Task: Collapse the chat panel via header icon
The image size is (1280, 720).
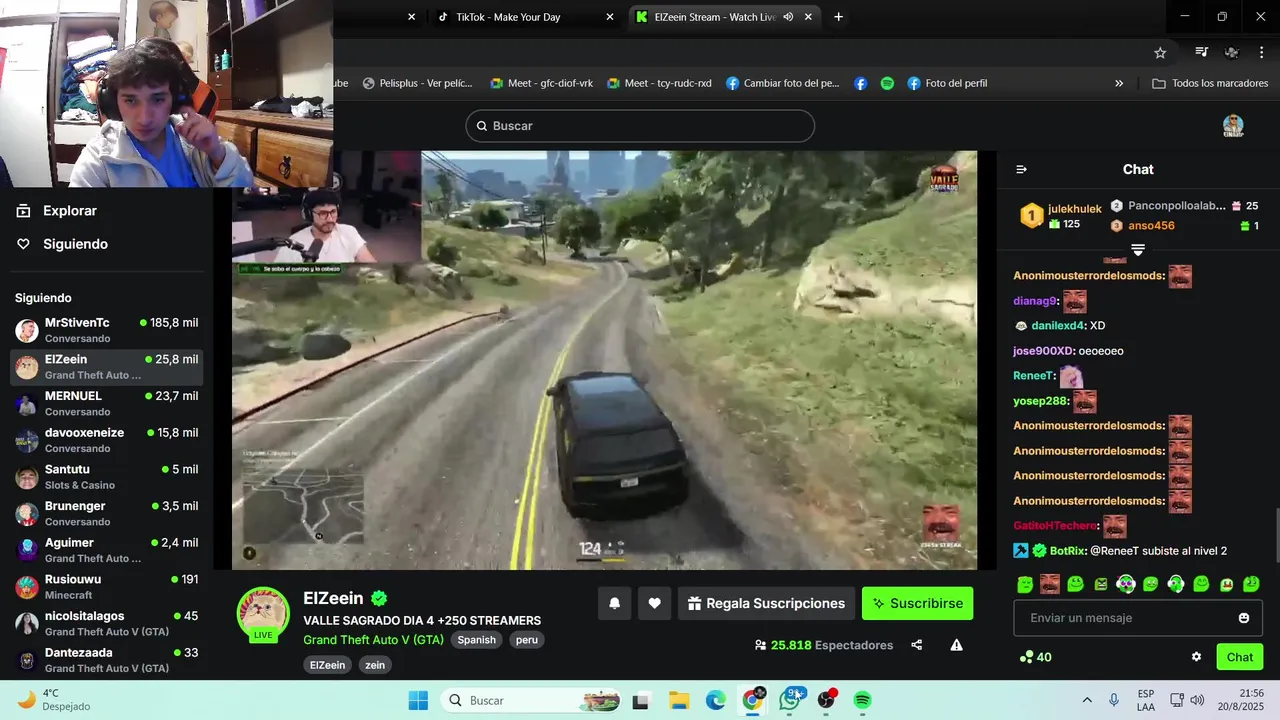Action: coord(1021,169)
